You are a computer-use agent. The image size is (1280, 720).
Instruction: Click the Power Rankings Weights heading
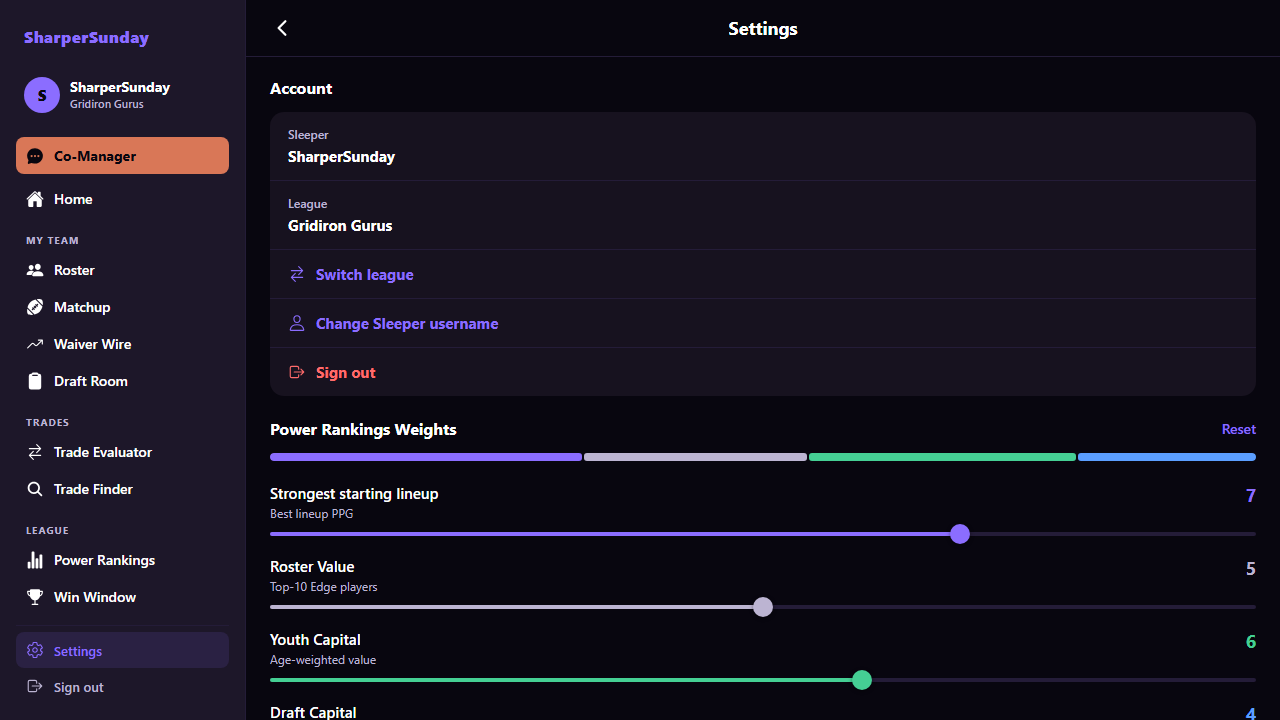point(363,429)
